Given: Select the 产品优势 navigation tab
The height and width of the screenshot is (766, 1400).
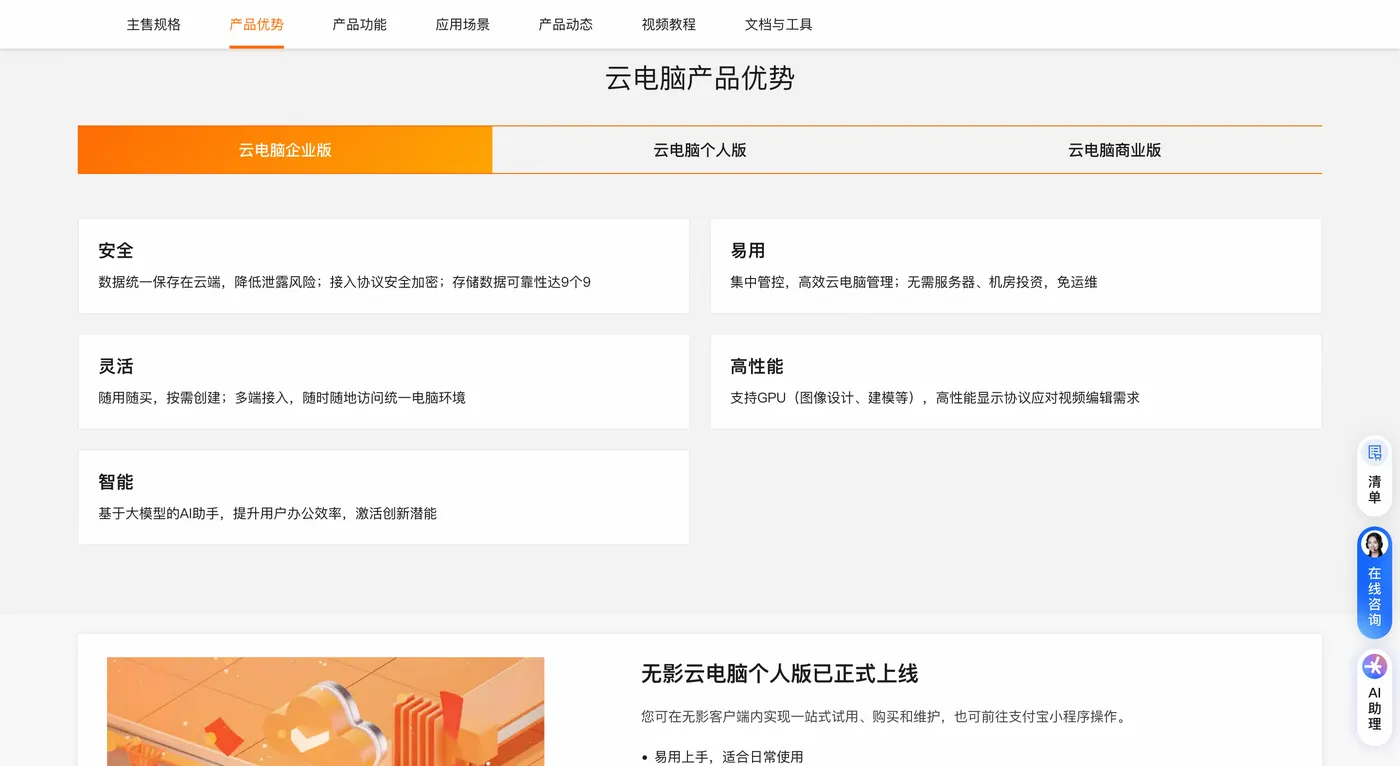Looking at the screenshot, I should click(257, 24).
